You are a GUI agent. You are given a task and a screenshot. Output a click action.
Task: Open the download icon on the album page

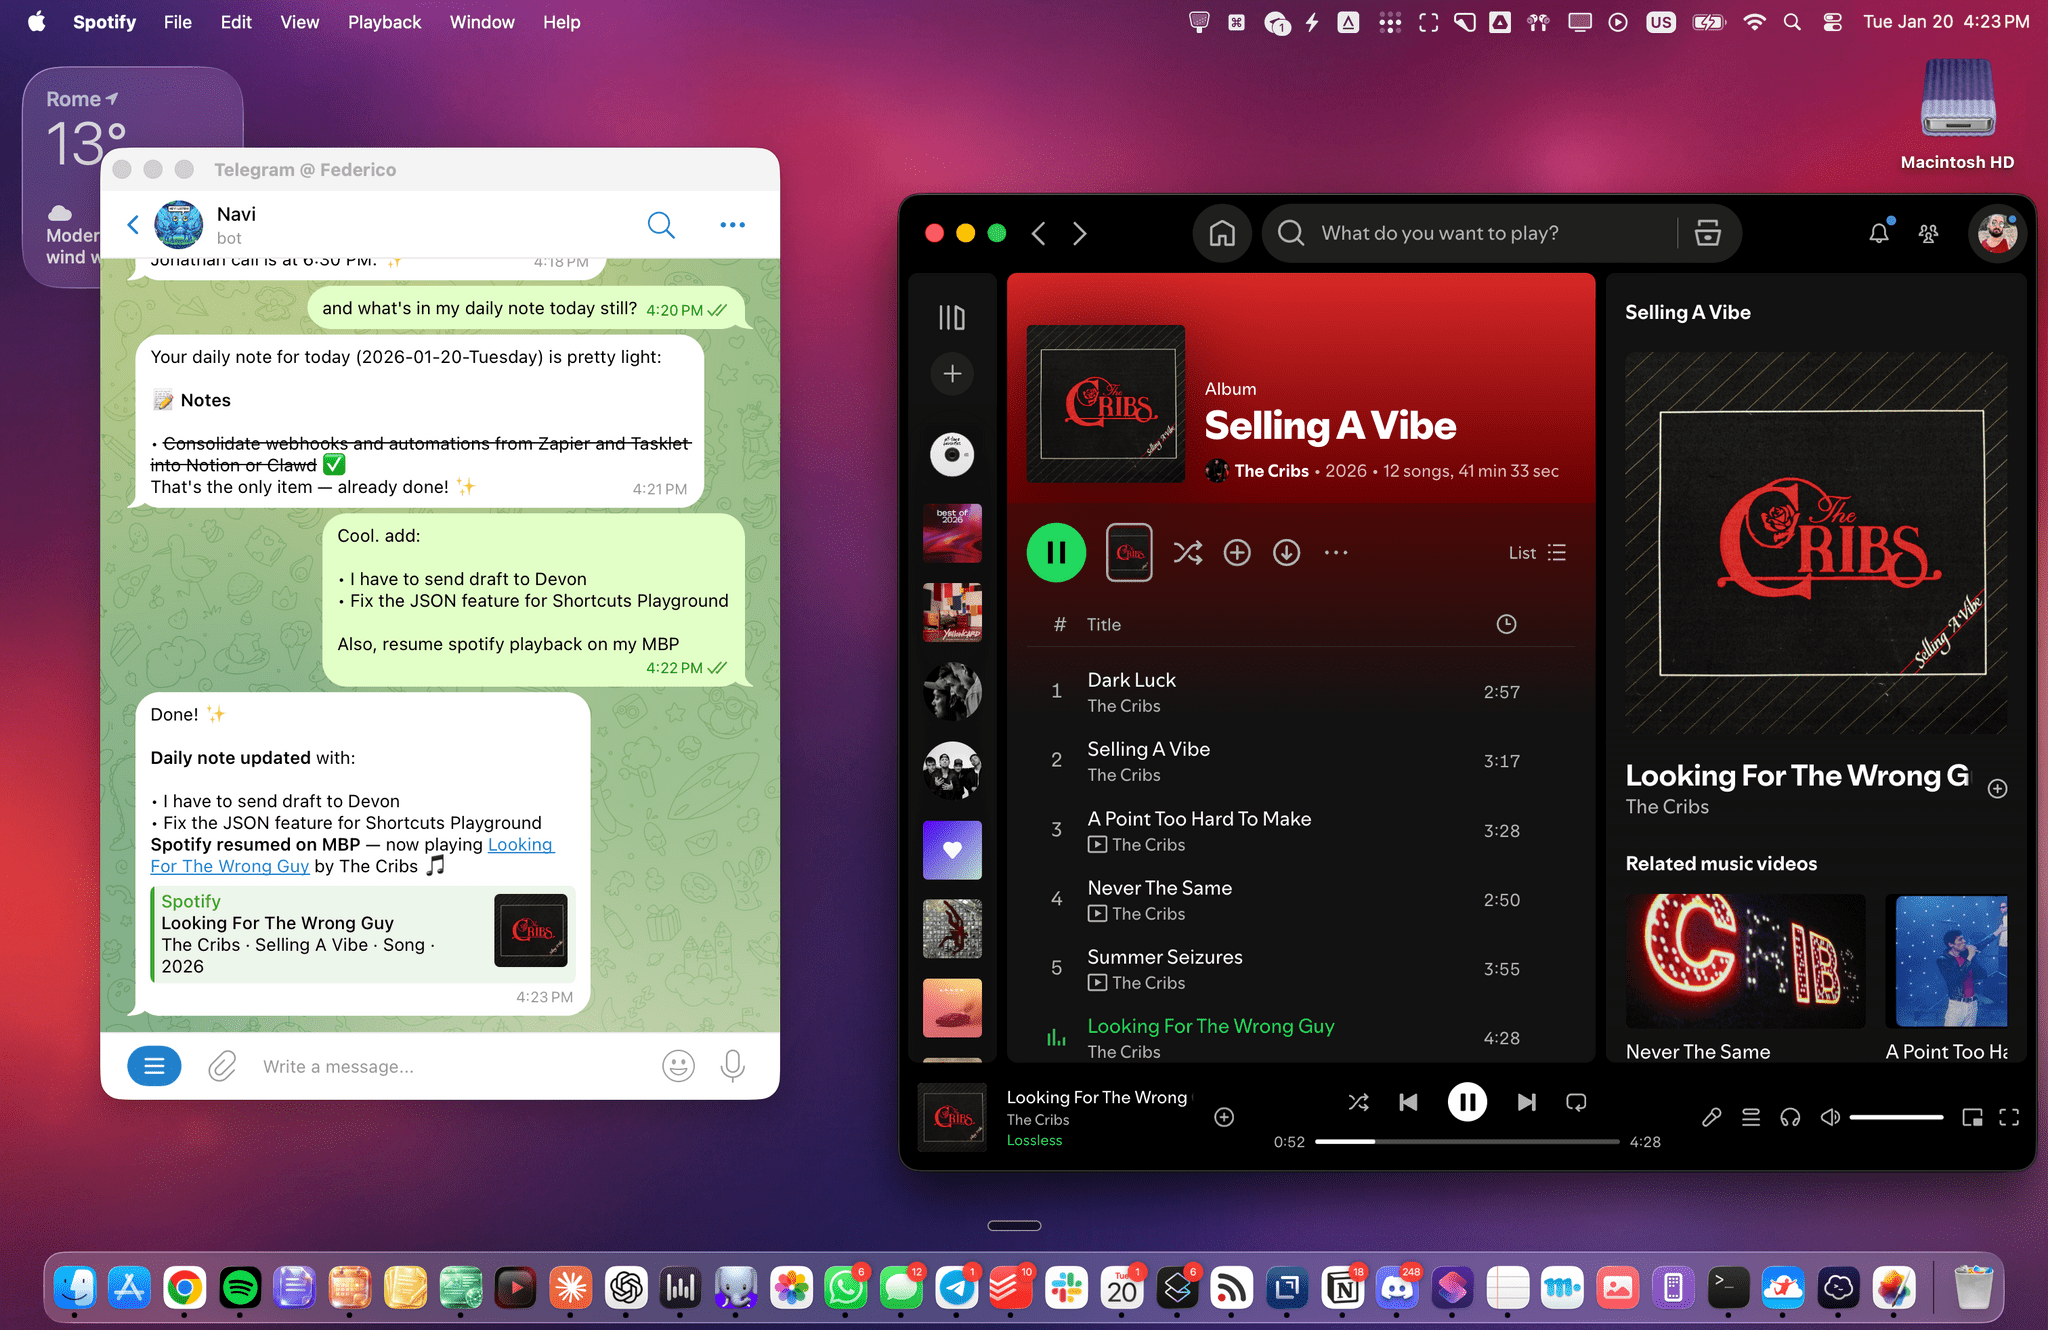click(x=1286, y=552)
